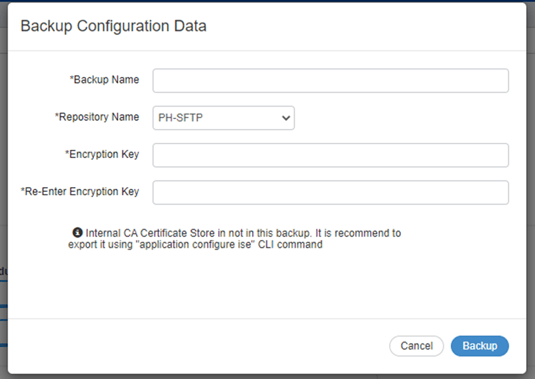This screenshot has width=535, height=379.
Task: Click the 'Internal CA Certificate Store' notice text
Action: pyautogui.click(x=234, y=239)
